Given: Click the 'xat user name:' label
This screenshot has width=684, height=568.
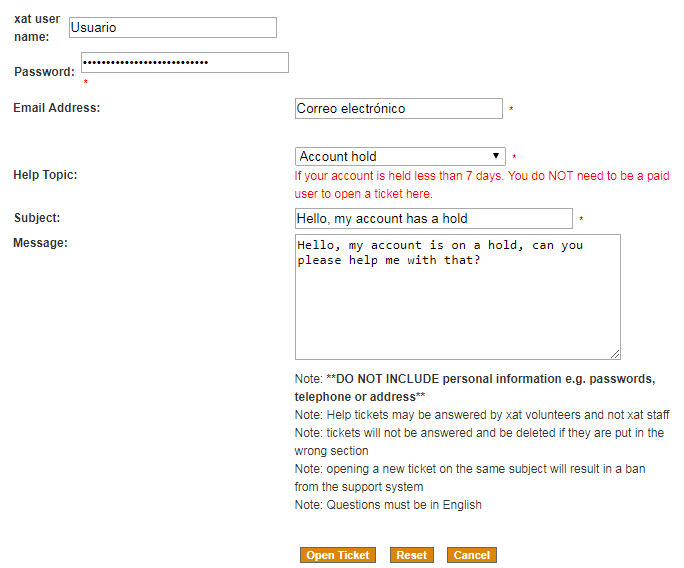Looking at the screenshot, I should 37,27.
